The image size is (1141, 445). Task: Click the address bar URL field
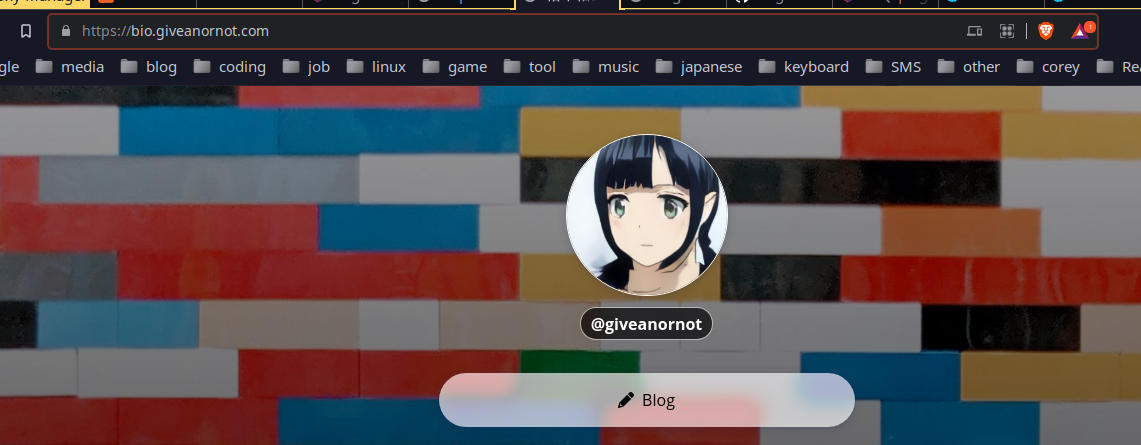click(x=500, y=31)
